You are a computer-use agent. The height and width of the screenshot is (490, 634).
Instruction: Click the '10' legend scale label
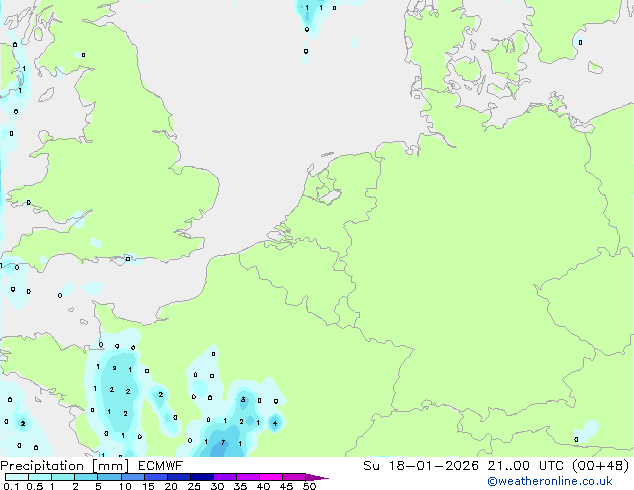125,486
